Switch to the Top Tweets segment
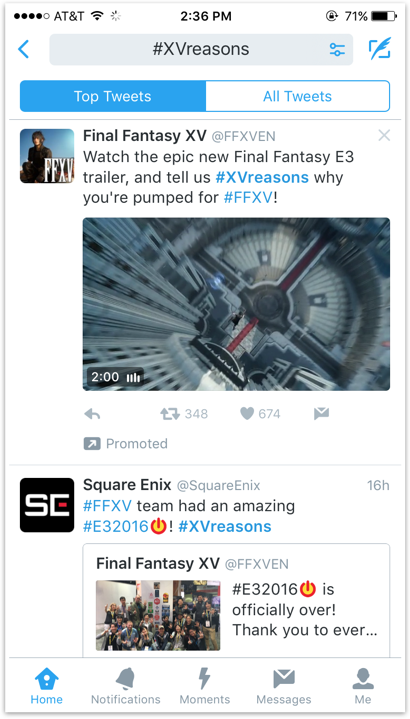This screenshot has width=410, height=719. pos(113,96)
